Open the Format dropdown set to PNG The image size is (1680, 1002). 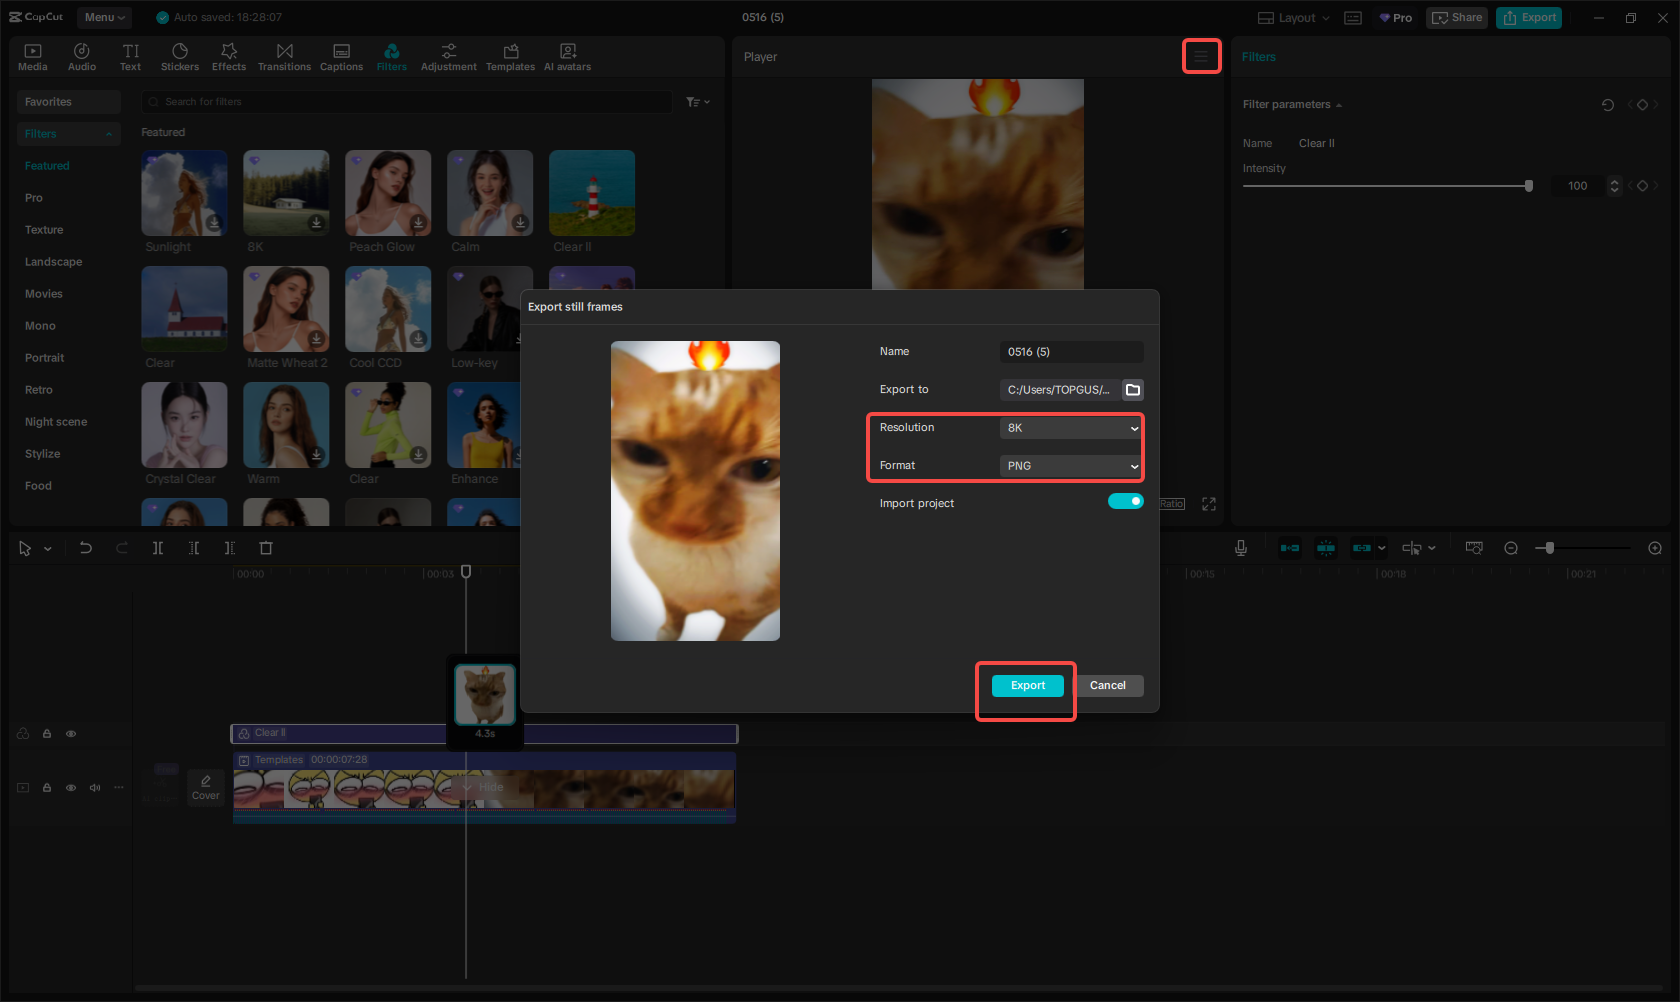[x=1069, y=465]
